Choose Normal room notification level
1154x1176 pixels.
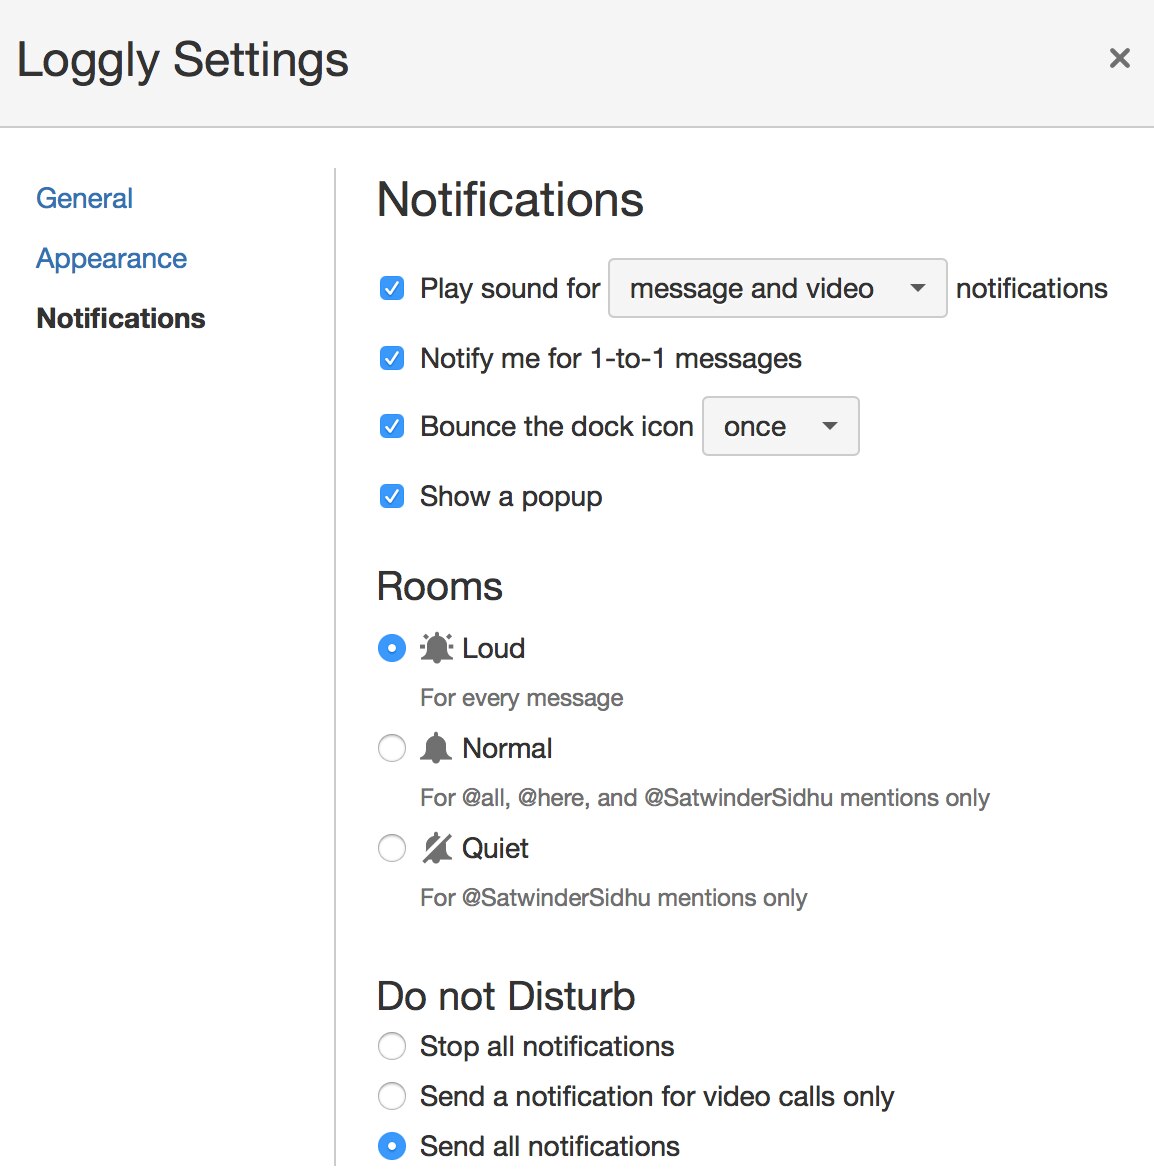click(x=392, y=748)
